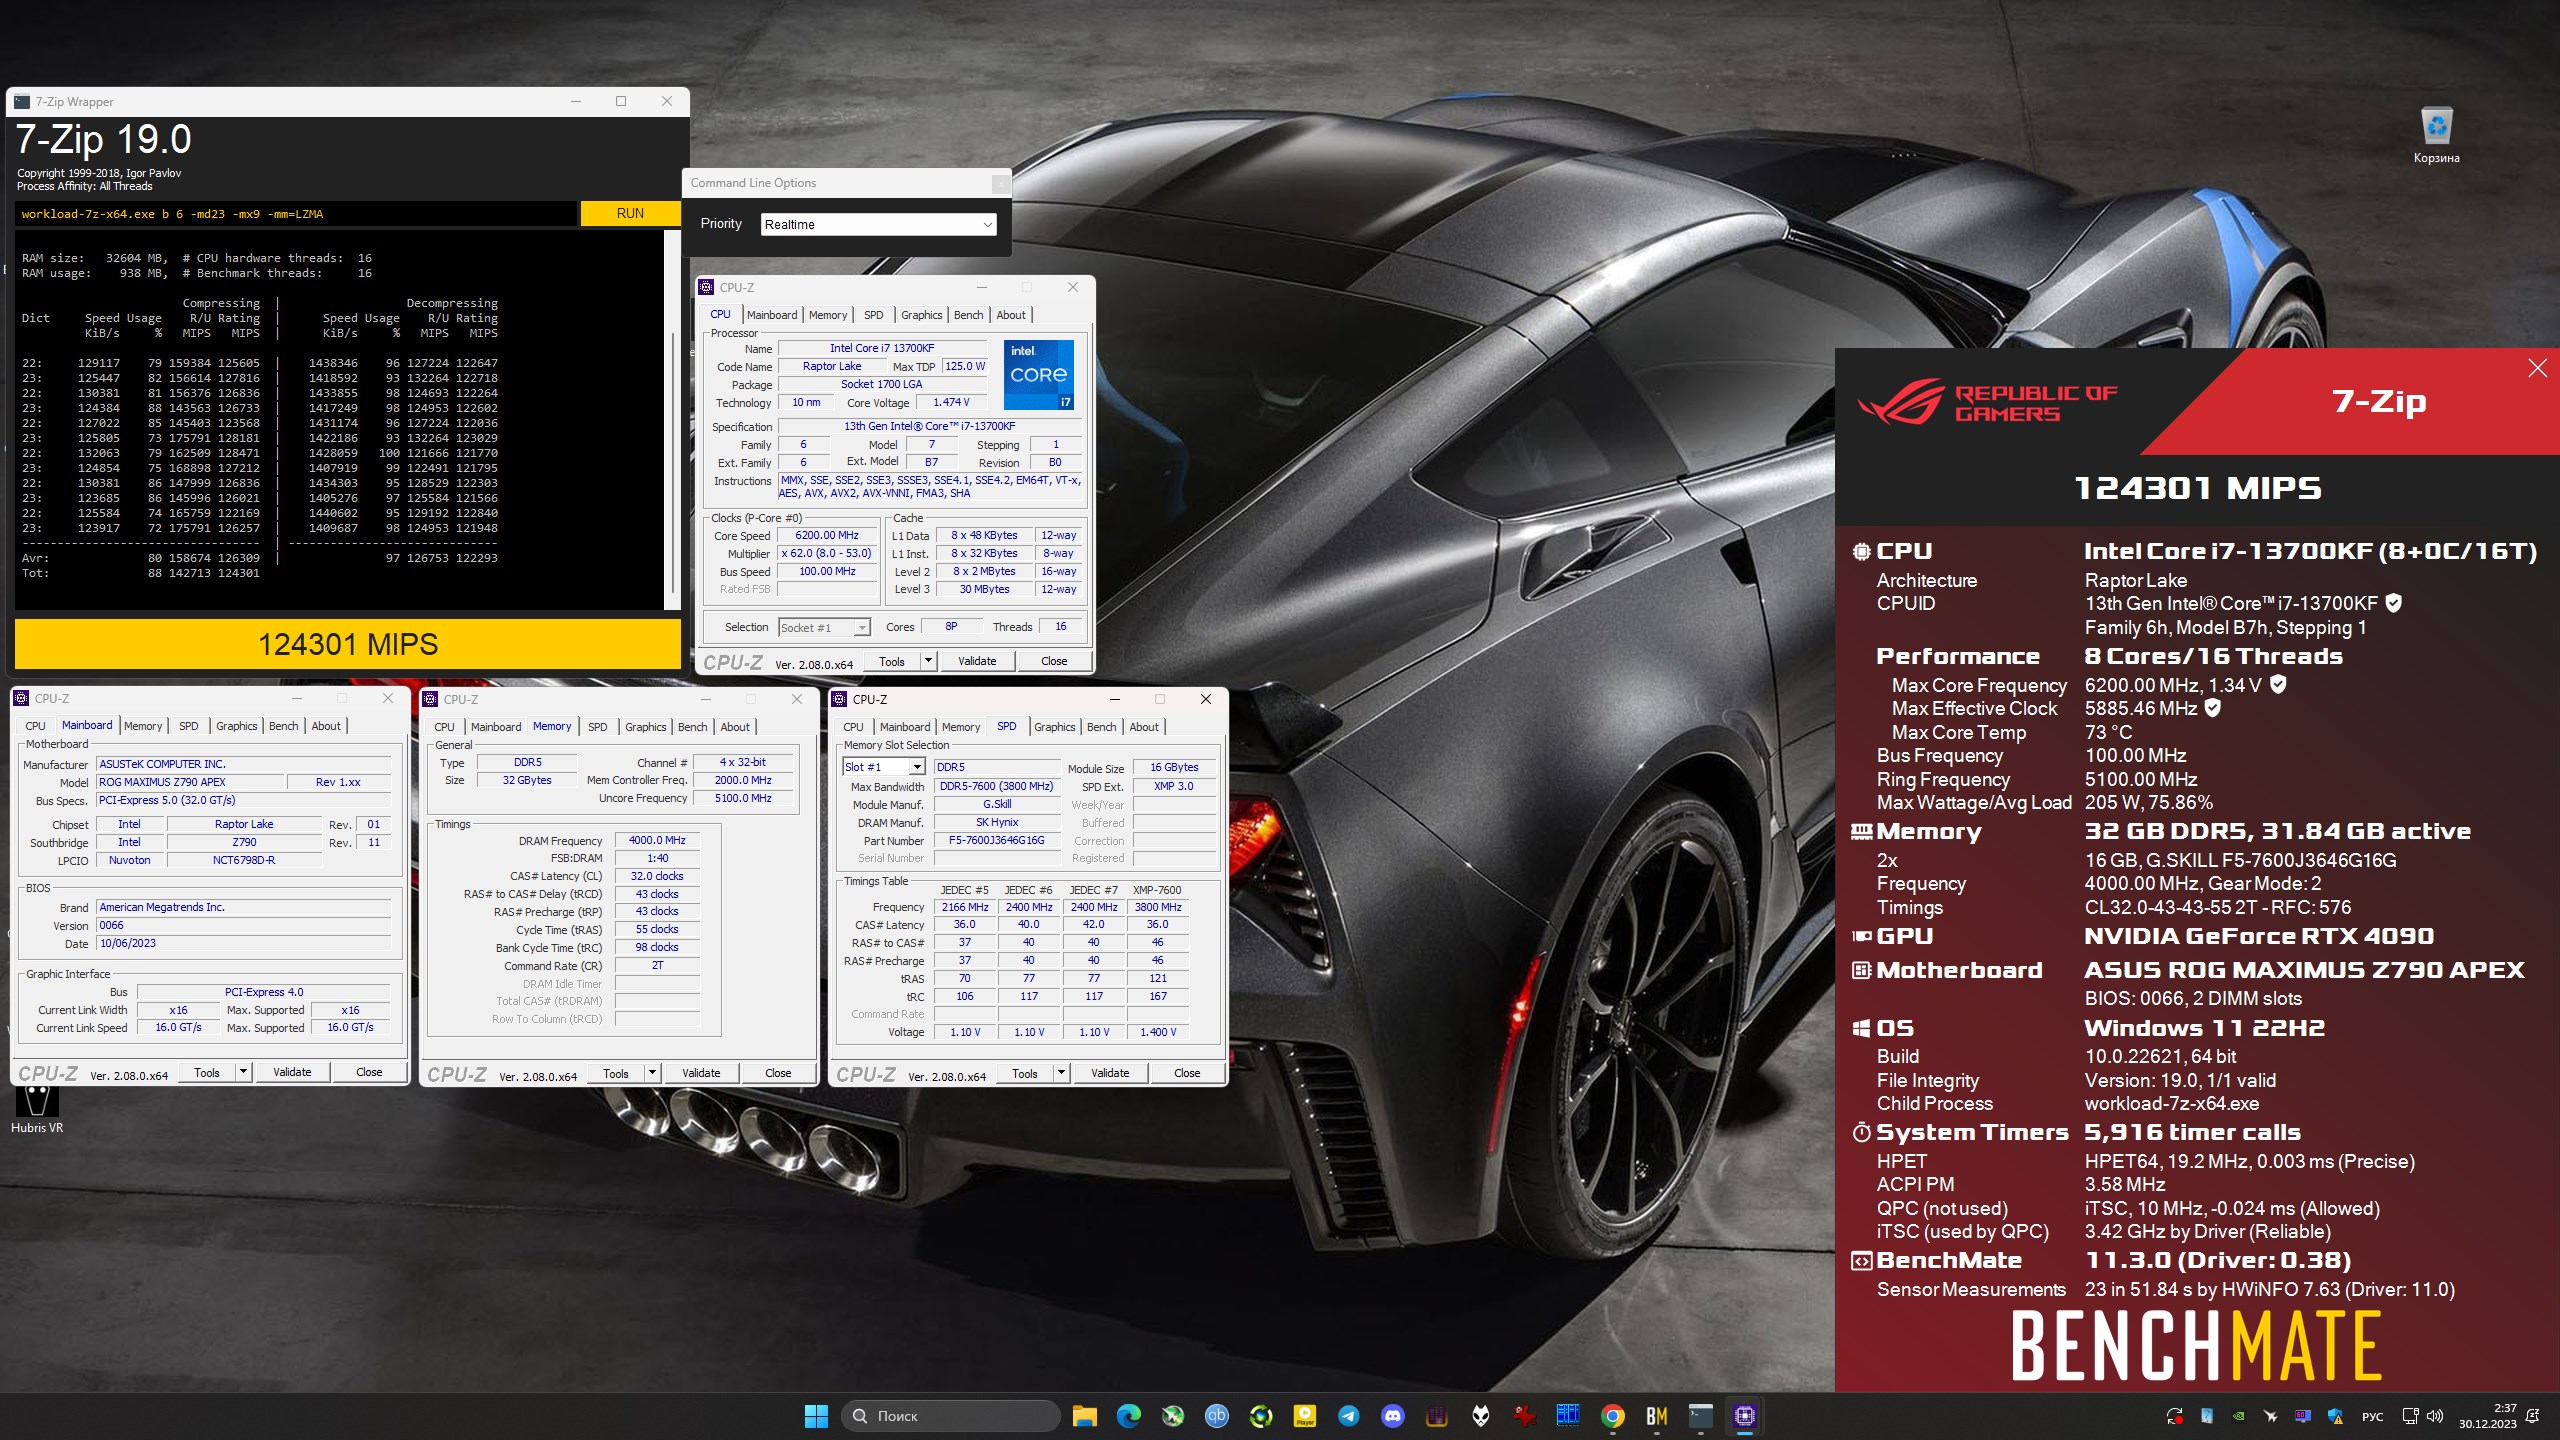Open the blue memory-bars app in taskbar
The width and height of the screenshot is (2560, 1440).
[1568, 1415]
